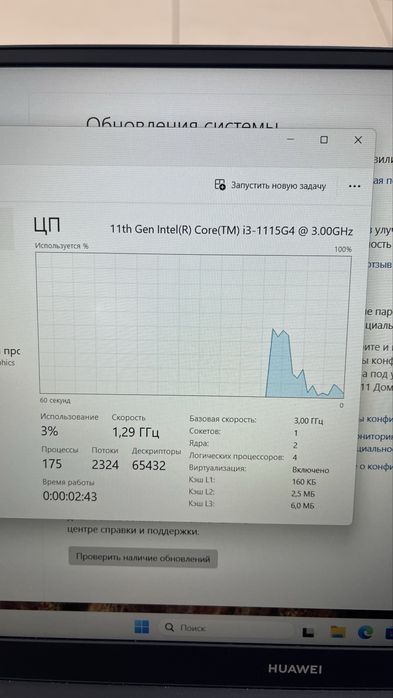The height and width of the screenshot is (698, 393).
Task: Launch File Explorer from the taskbar
Action: pos(338,631)
